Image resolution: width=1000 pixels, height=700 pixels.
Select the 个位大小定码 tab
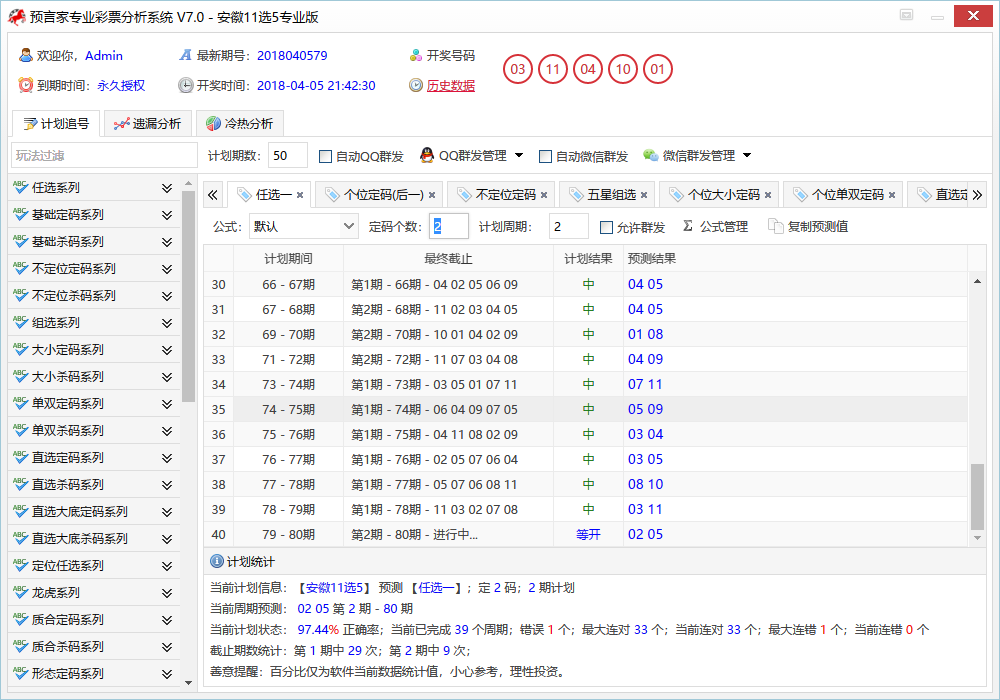[719, 194]
